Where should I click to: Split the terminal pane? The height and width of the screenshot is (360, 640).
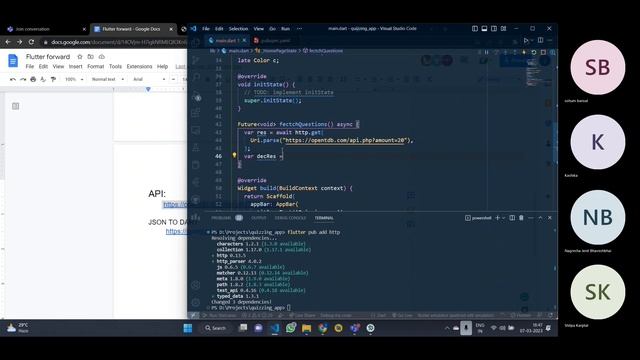click(512, 218)
